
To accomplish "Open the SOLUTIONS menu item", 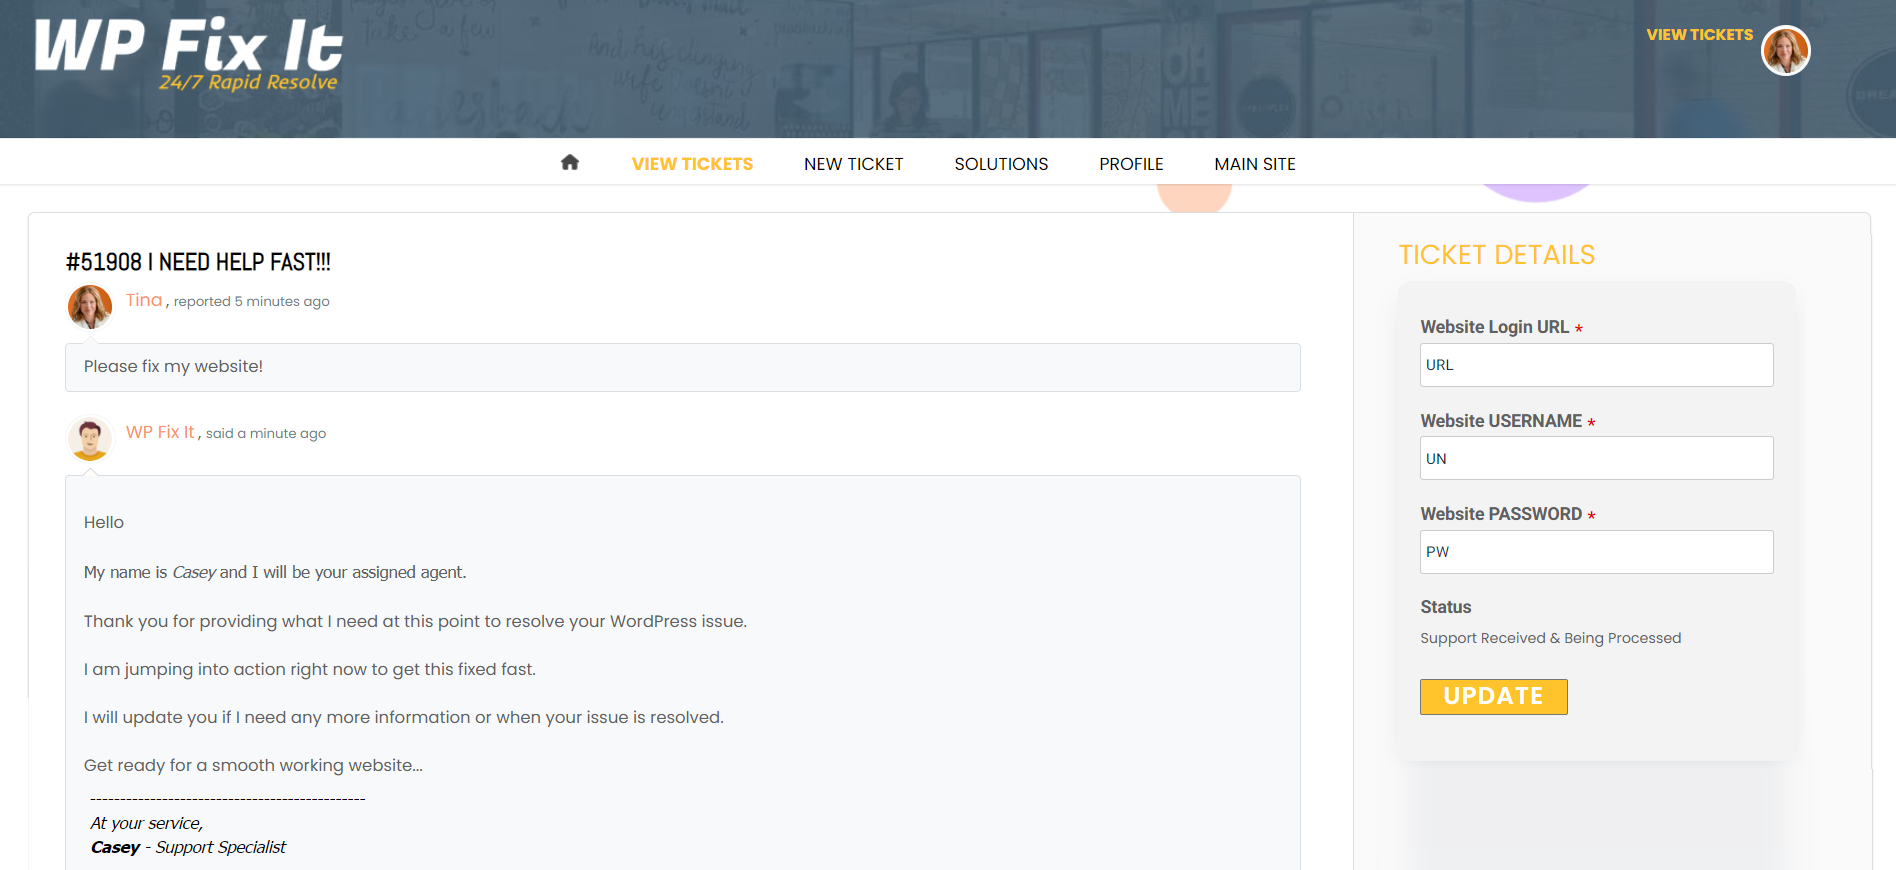I will pos(1001,164).
